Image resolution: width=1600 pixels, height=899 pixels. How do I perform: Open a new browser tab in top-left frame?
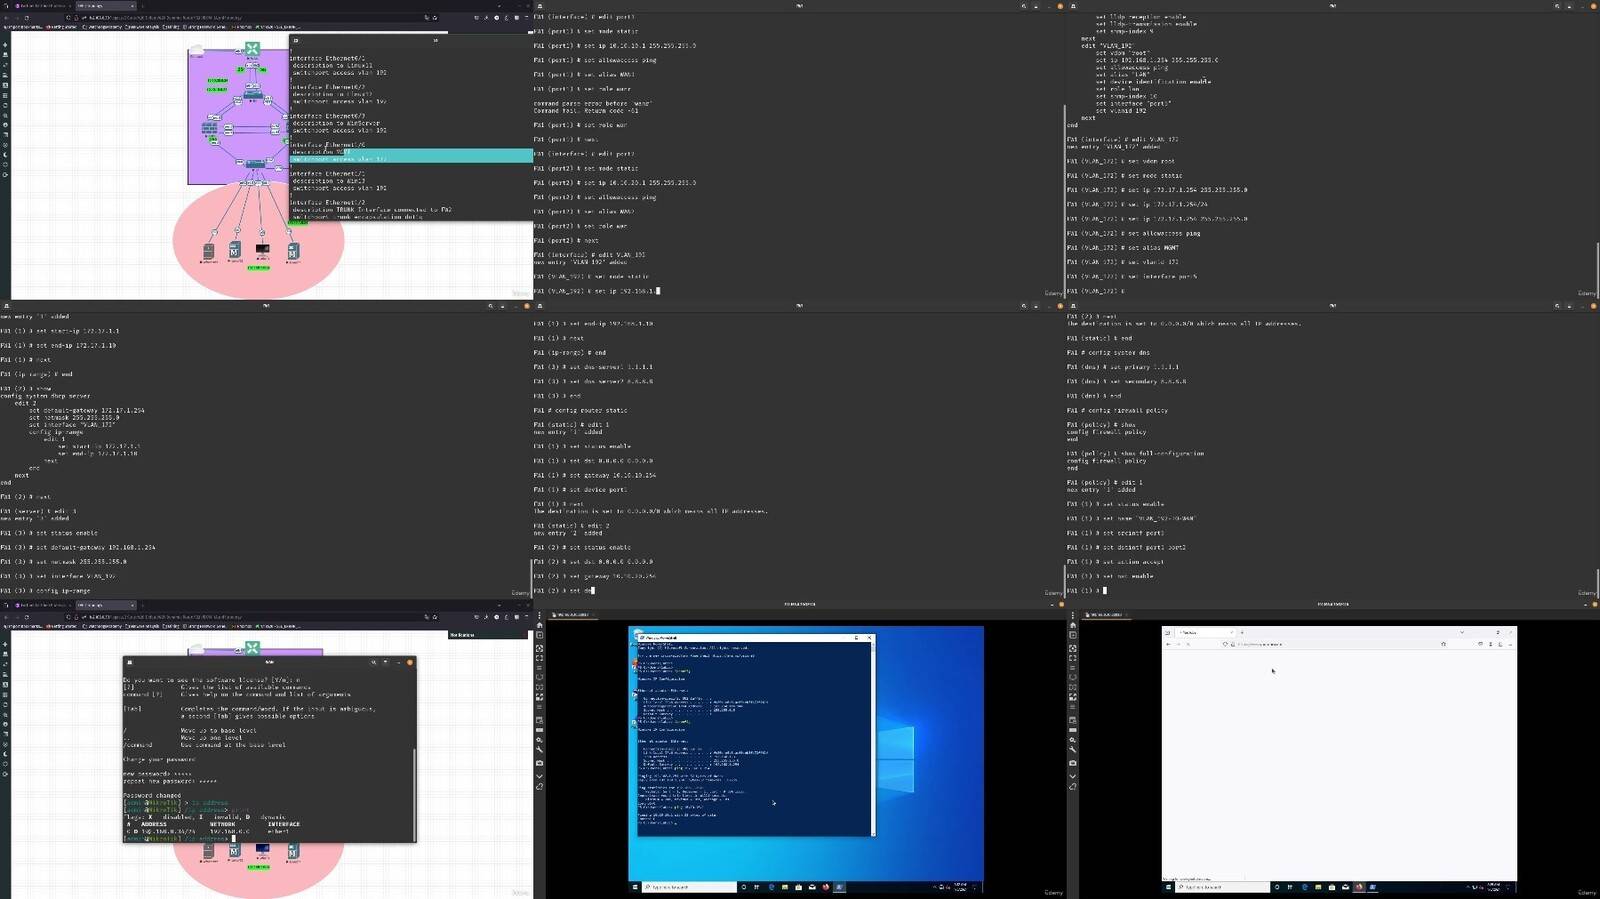pos(143,5)
